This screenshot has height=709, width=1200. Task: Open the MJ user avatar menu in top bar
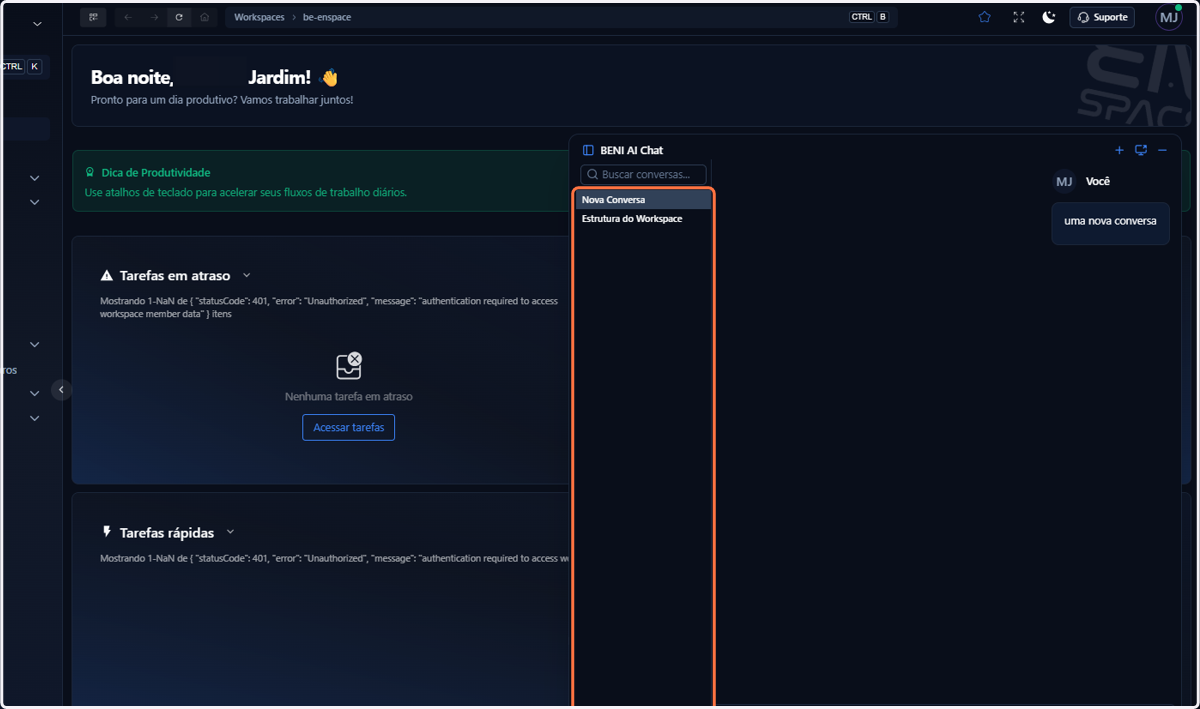point(1169,17)
